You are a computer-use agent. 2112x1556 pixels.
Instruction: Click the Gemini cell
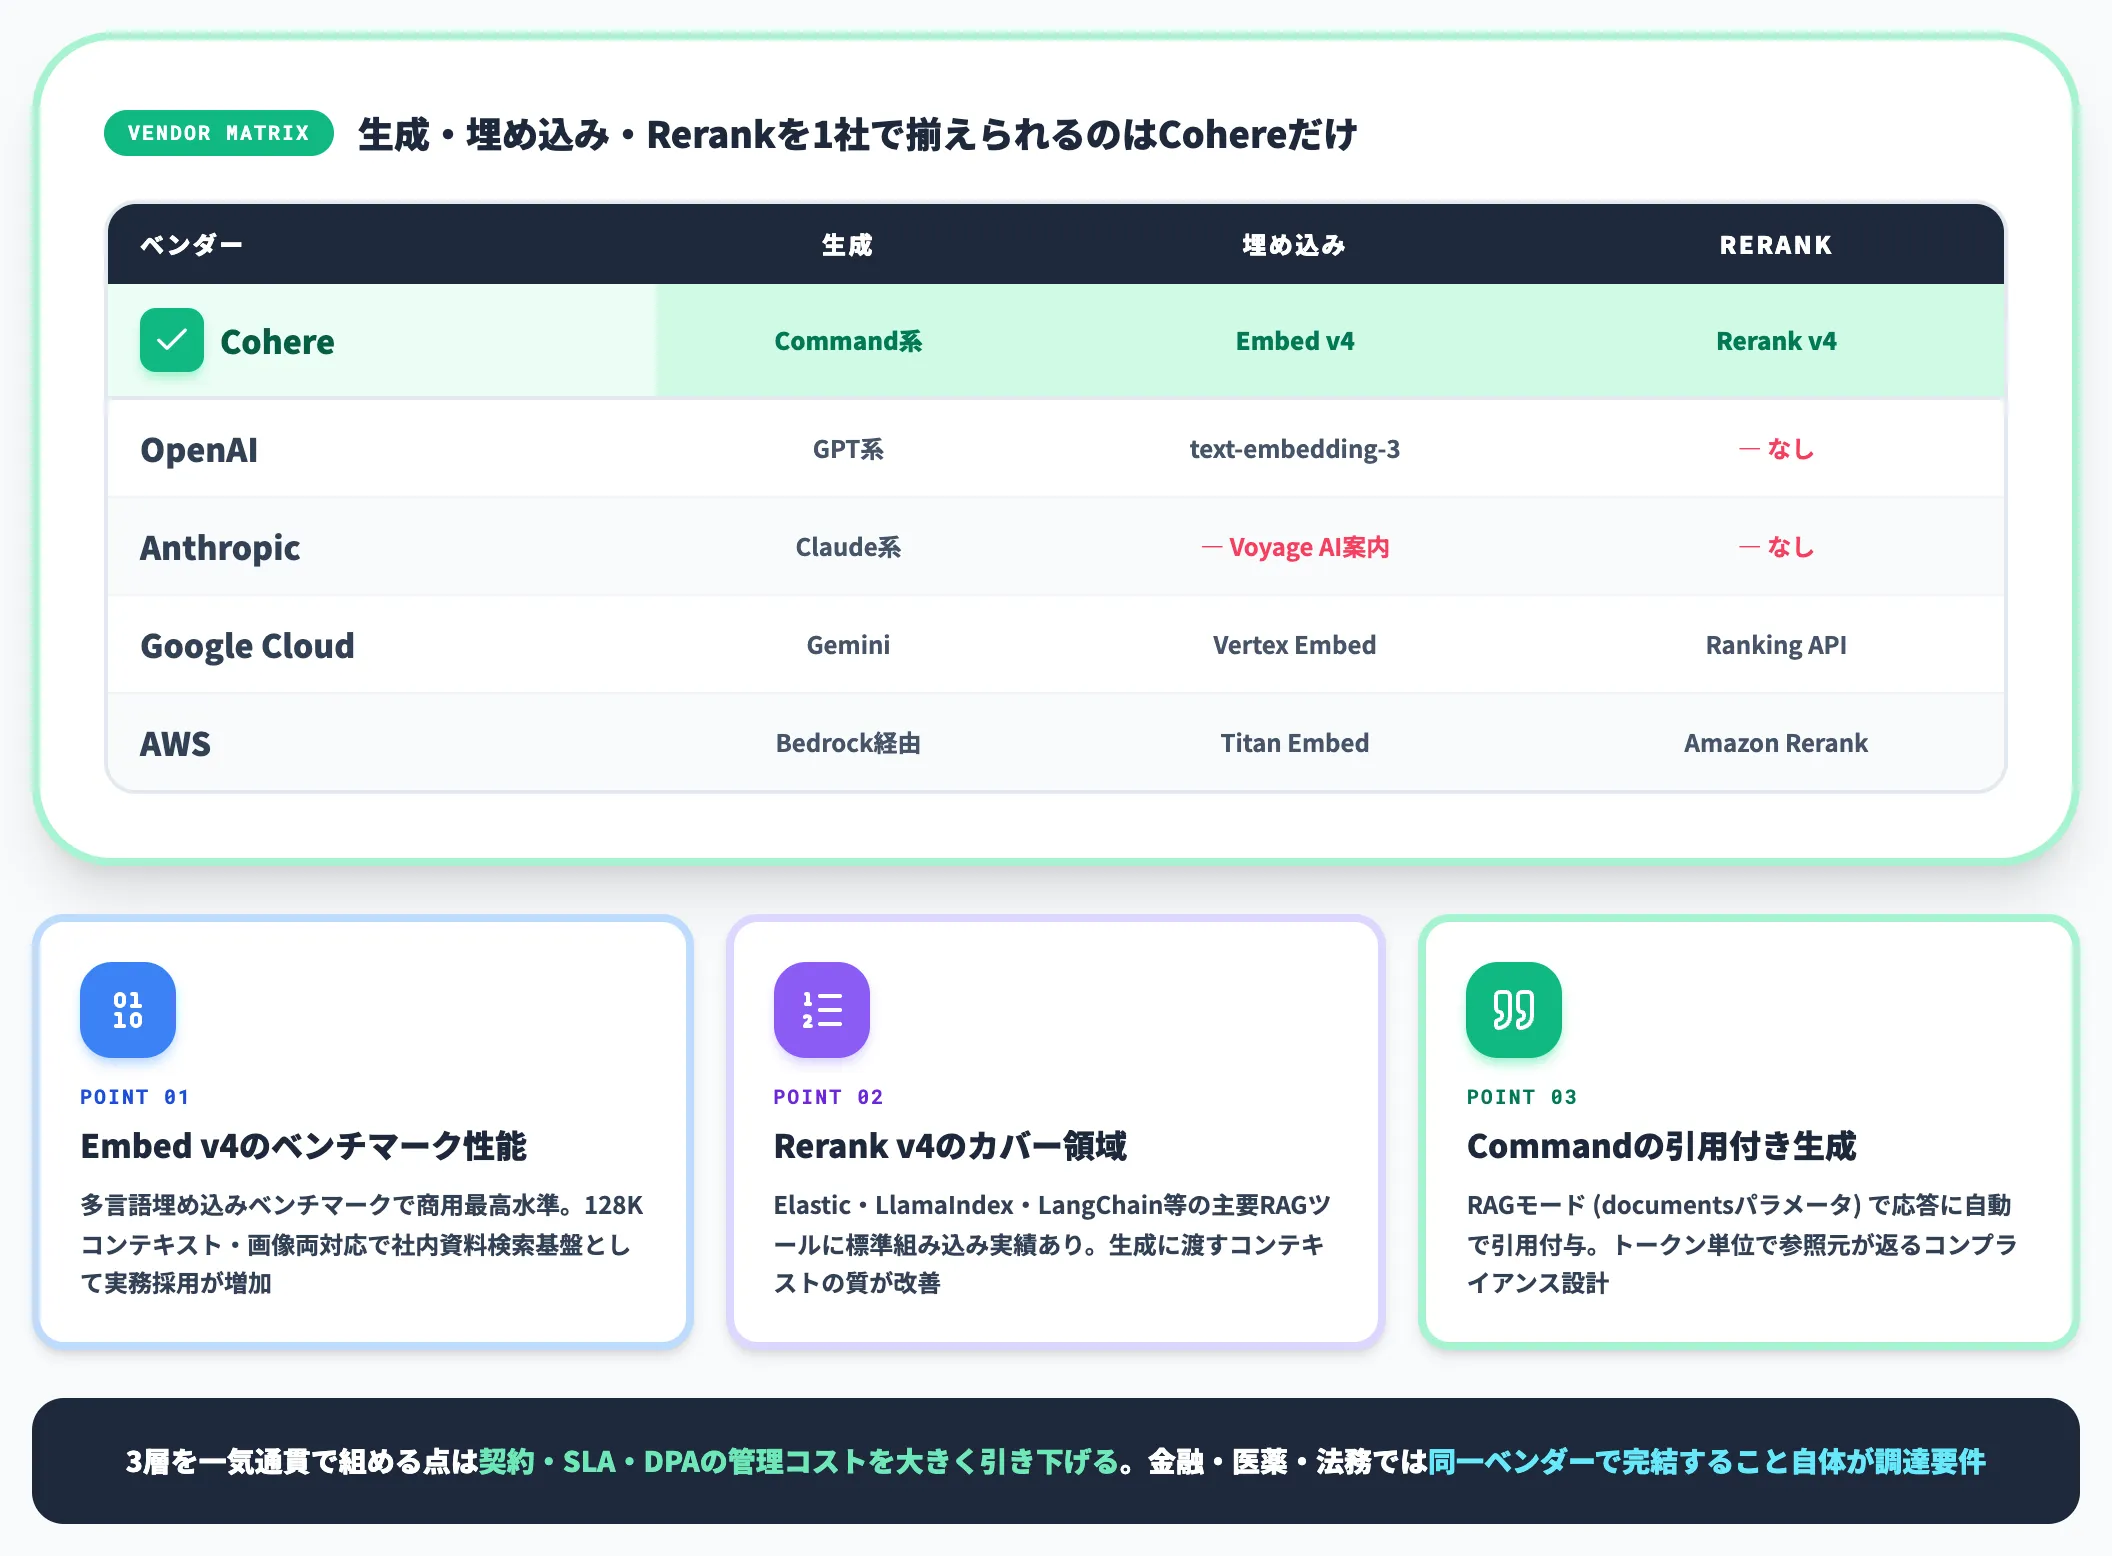point(848,645)
